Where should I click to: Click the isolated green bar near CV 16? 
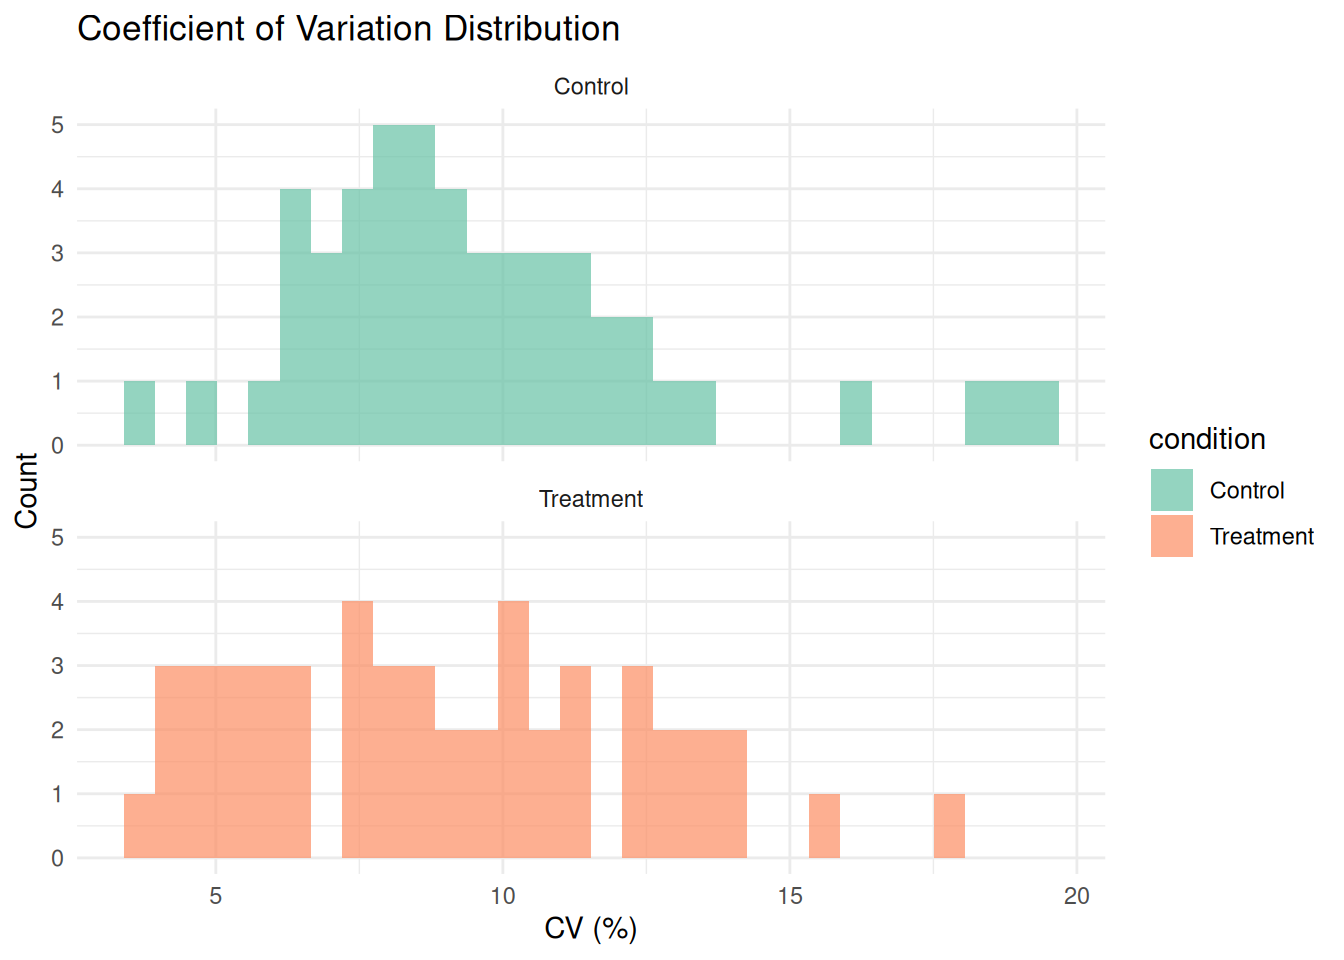click(x=856, y=413)
